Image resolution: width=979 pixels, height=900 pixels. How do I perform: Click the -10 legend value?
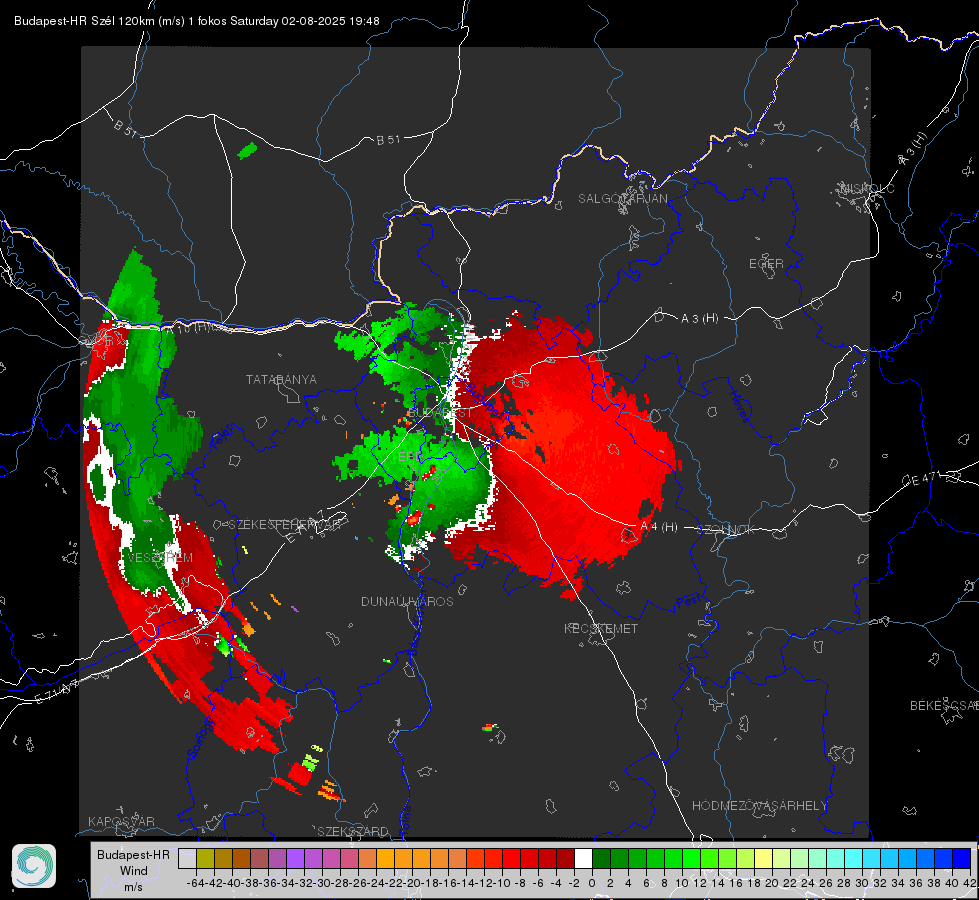click(x=502, y=883)
